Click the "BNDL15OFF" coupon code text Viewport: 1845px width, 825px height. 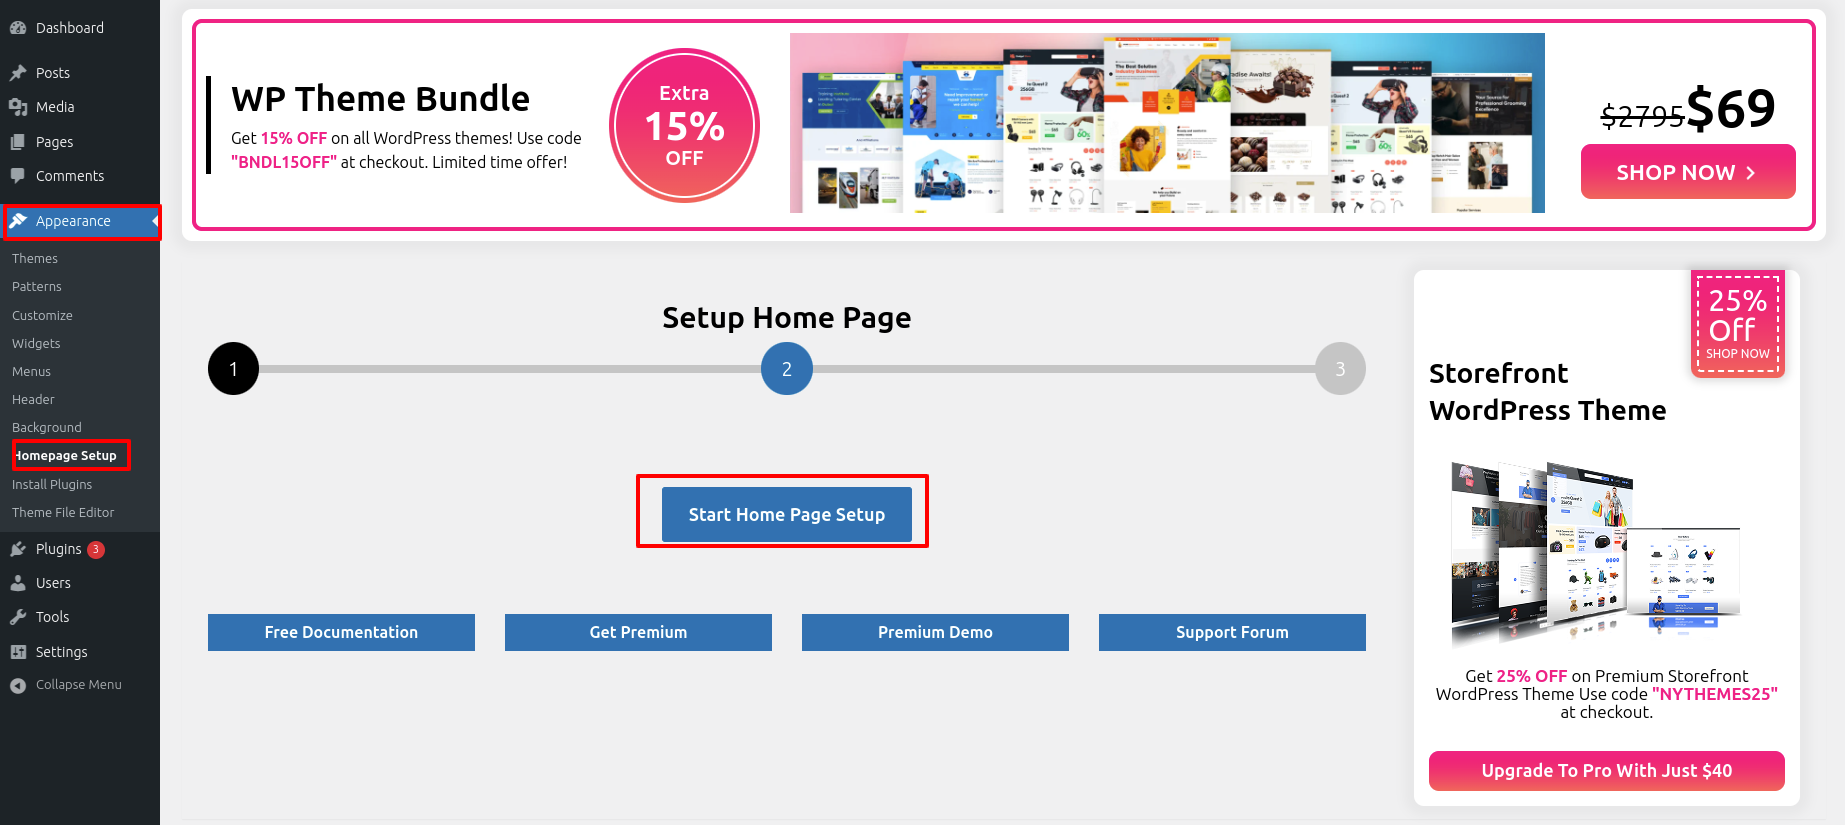(284, 162)
